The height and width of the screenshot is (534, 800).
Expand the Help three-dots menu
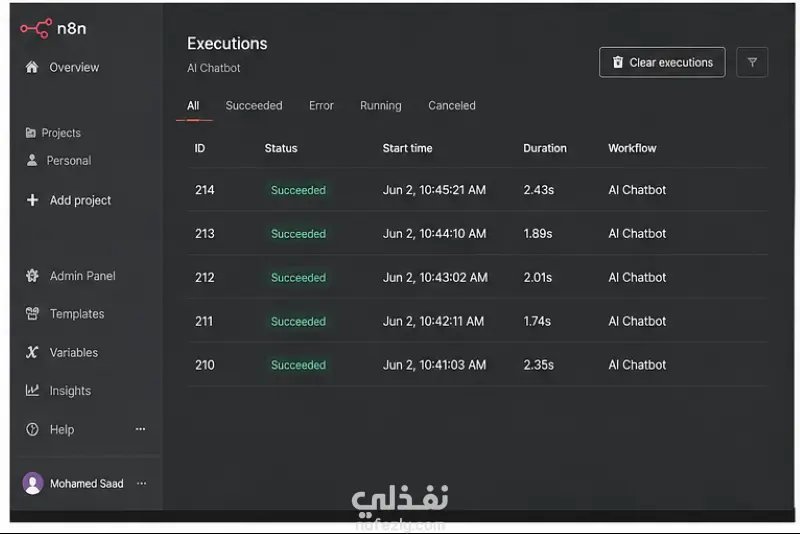[x=140, y=429]
